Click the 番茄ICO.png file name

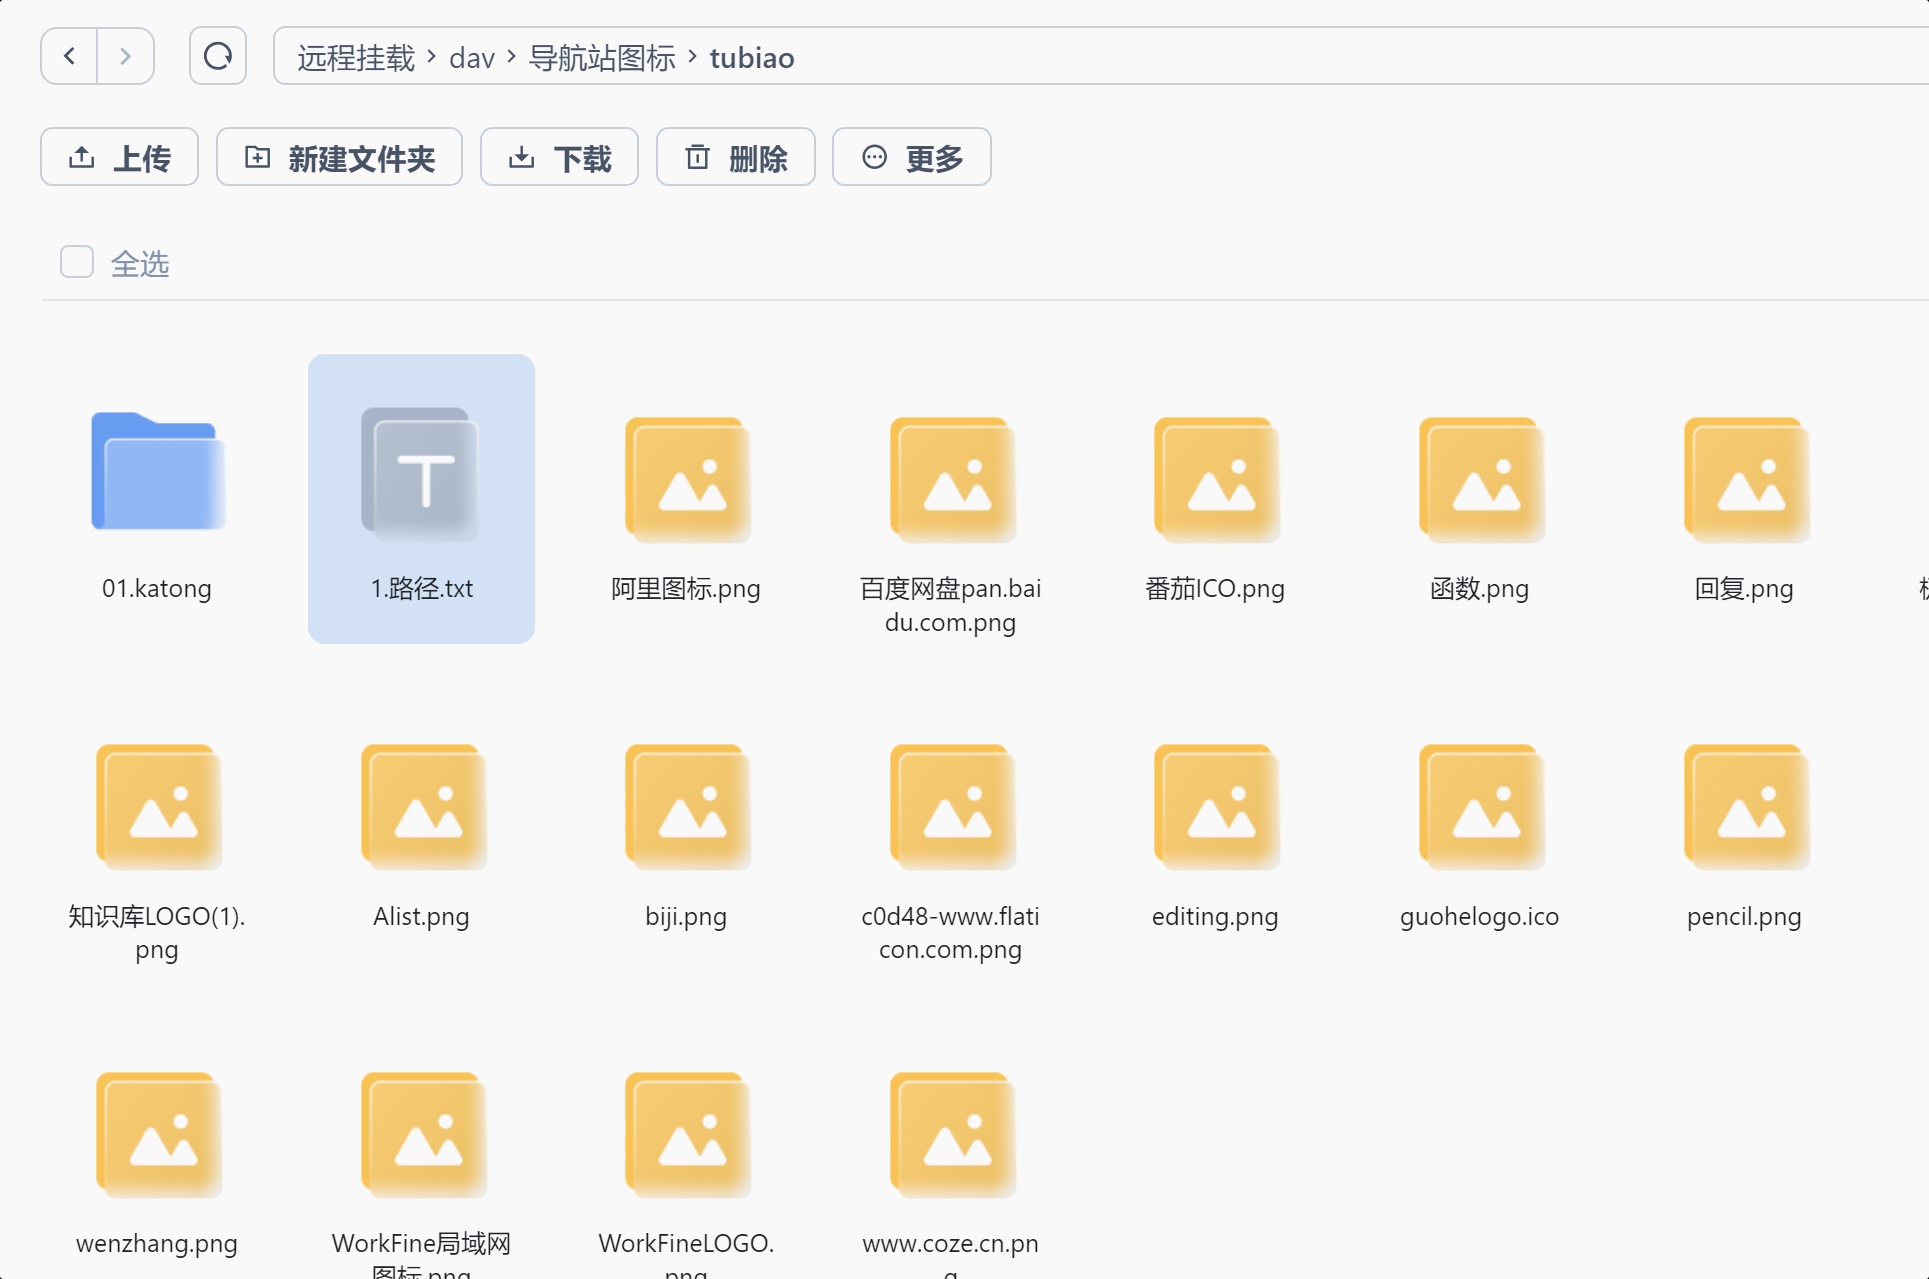click(1215, 589)
